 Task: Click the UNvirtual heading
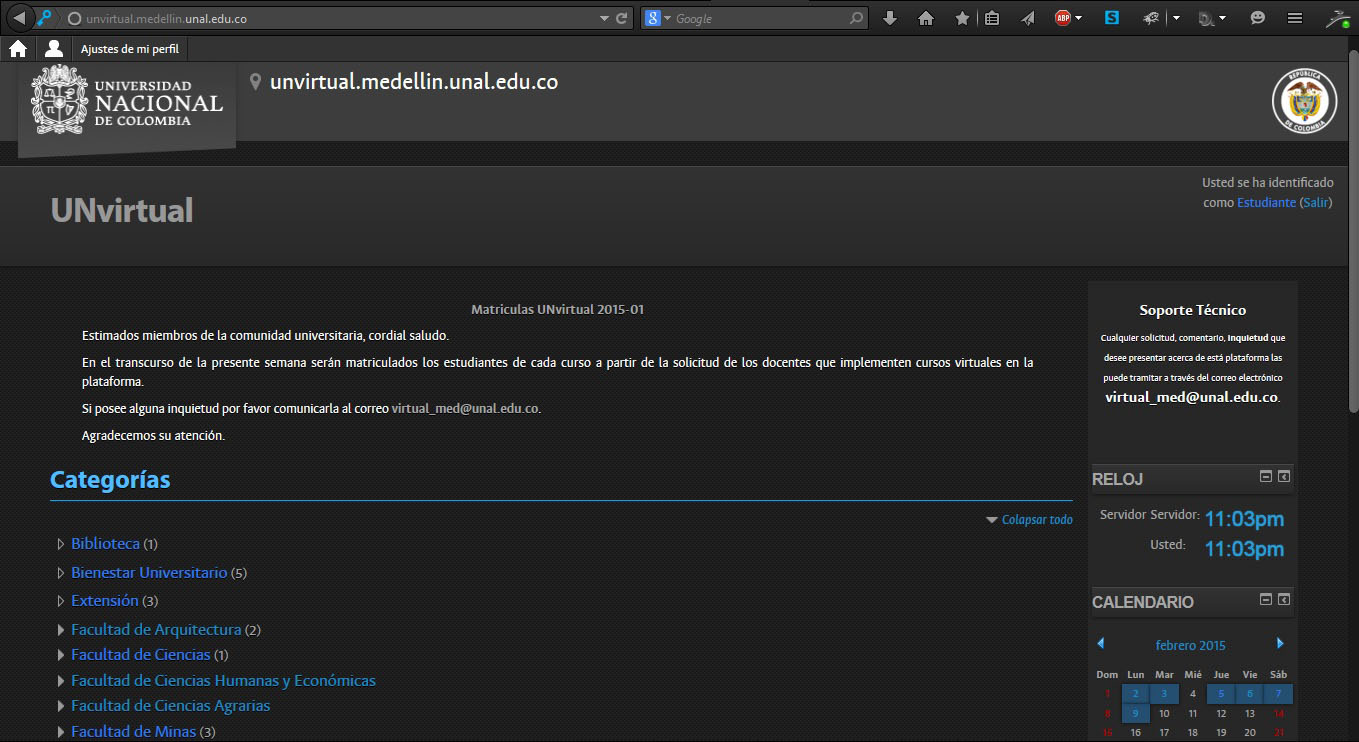[x=122, y=210]
